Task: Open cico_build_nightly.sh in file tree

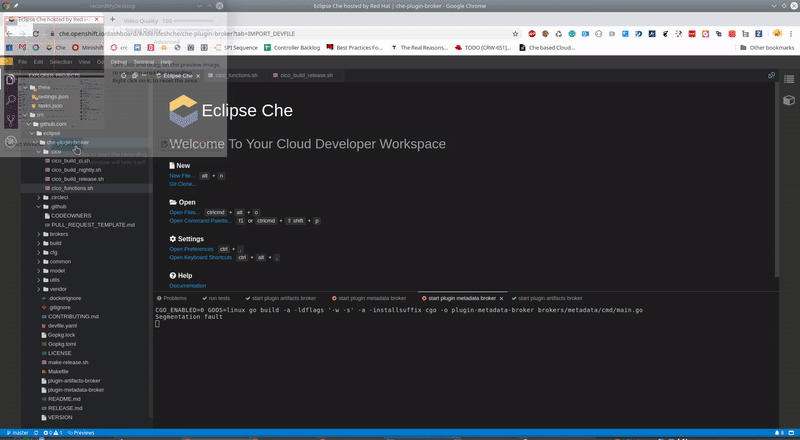Action: pyautogui.click(x=76, y=170)
